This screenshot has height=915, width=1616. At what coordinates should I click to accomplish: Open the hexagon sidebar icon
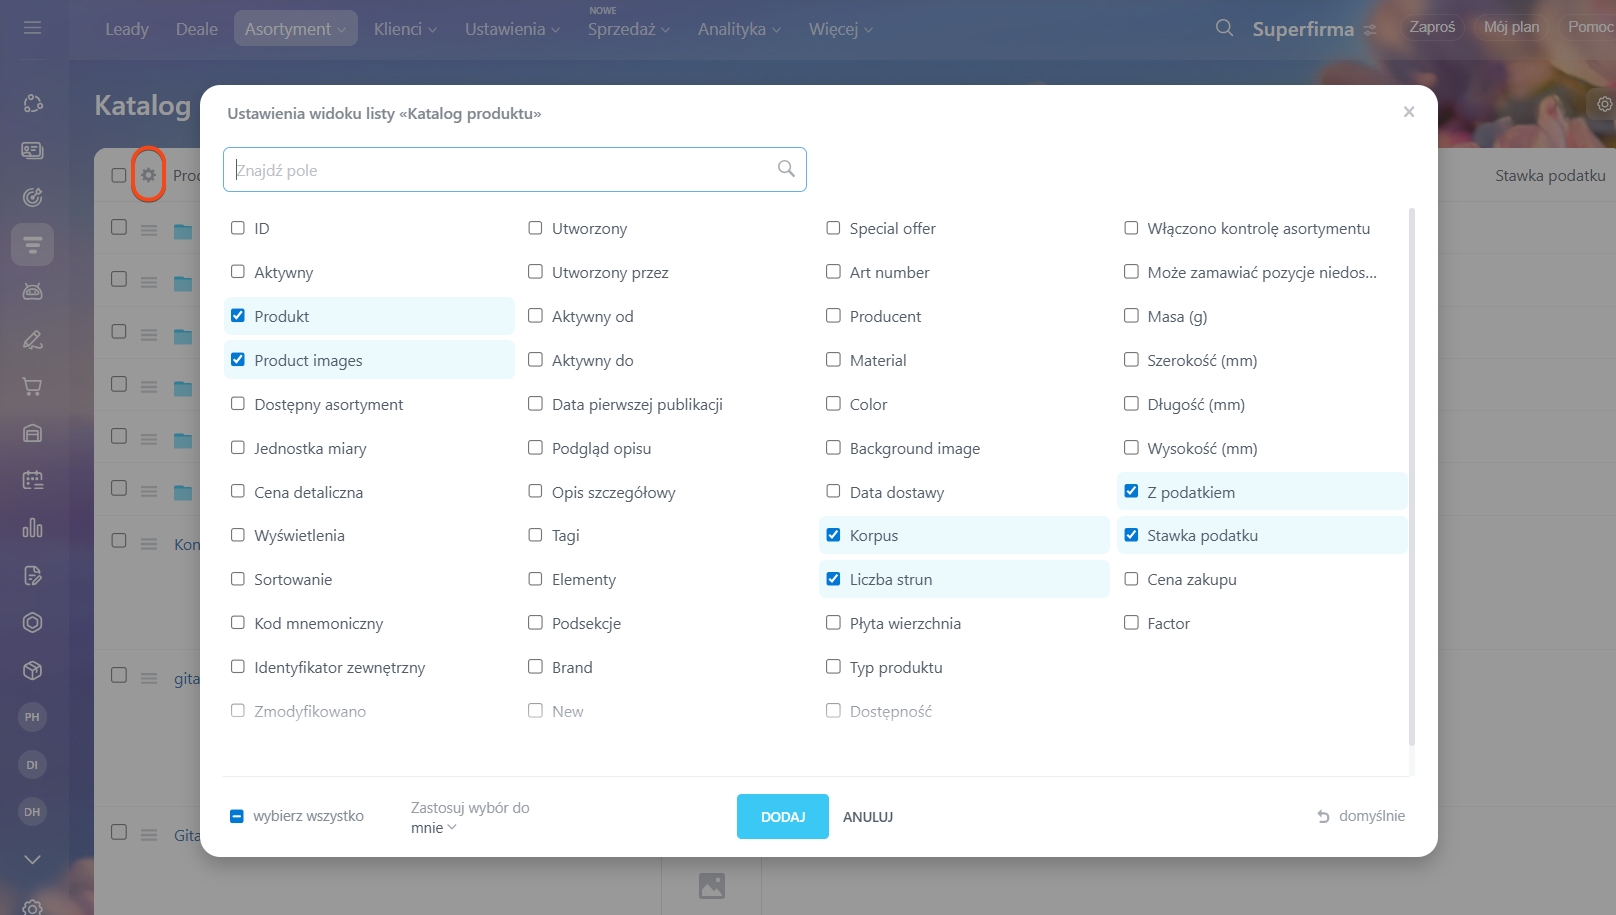click(x=32, y=622)
